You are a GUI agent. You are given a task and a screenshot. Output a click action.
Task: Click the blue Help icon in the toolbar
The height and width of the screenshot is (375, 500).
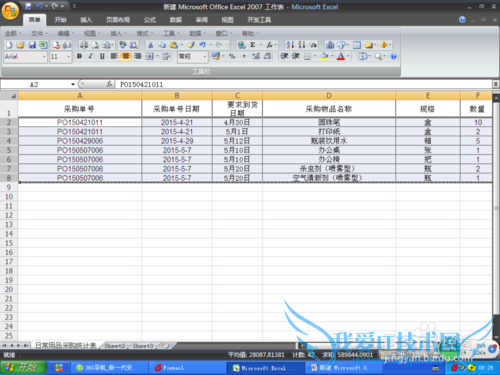coord(394,56)
